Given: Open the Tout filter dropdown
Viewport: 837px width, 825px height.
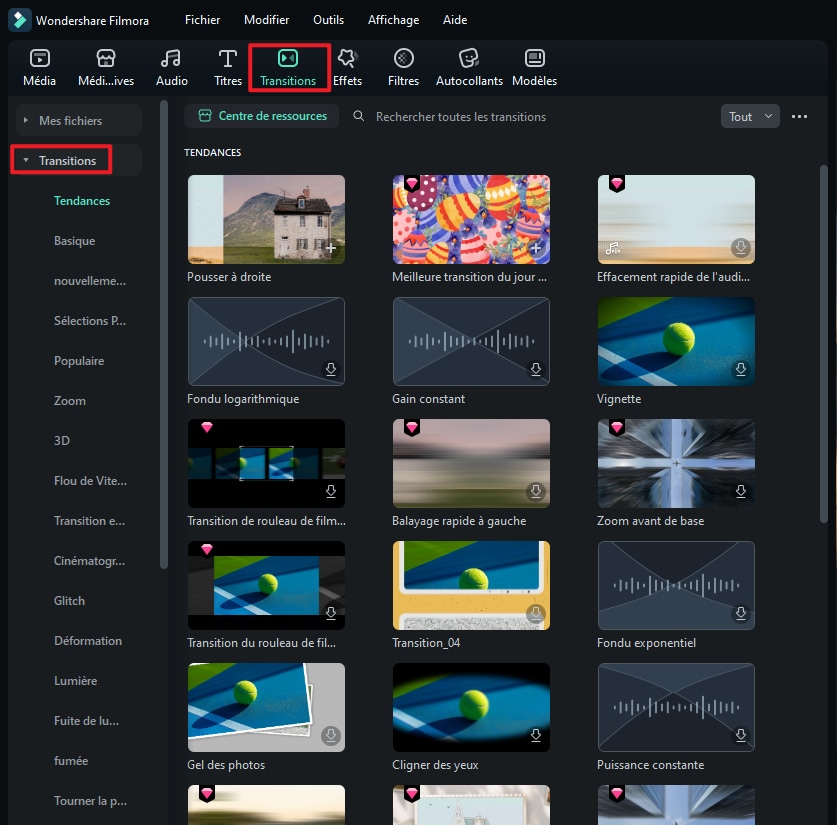Looking at the screenshot, I should point(750,116).
